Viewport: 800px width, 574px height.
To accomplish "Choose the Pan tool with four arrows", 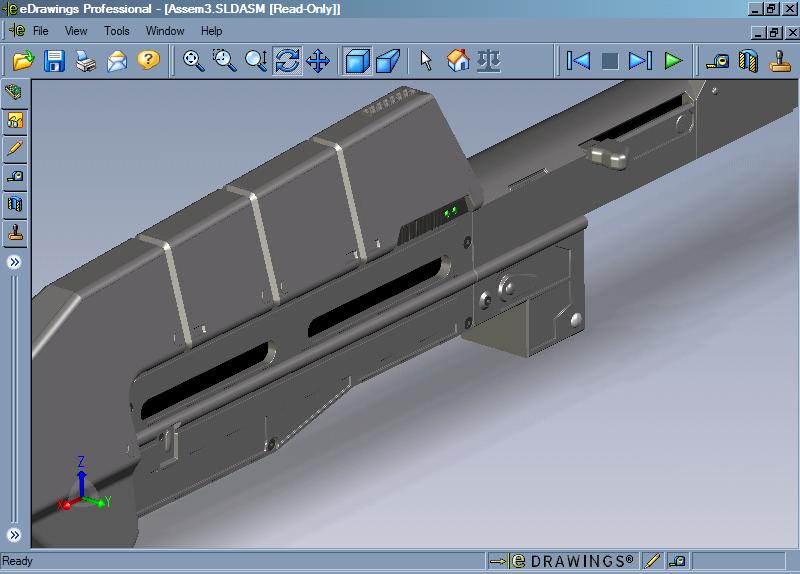I will coord(318,61).
